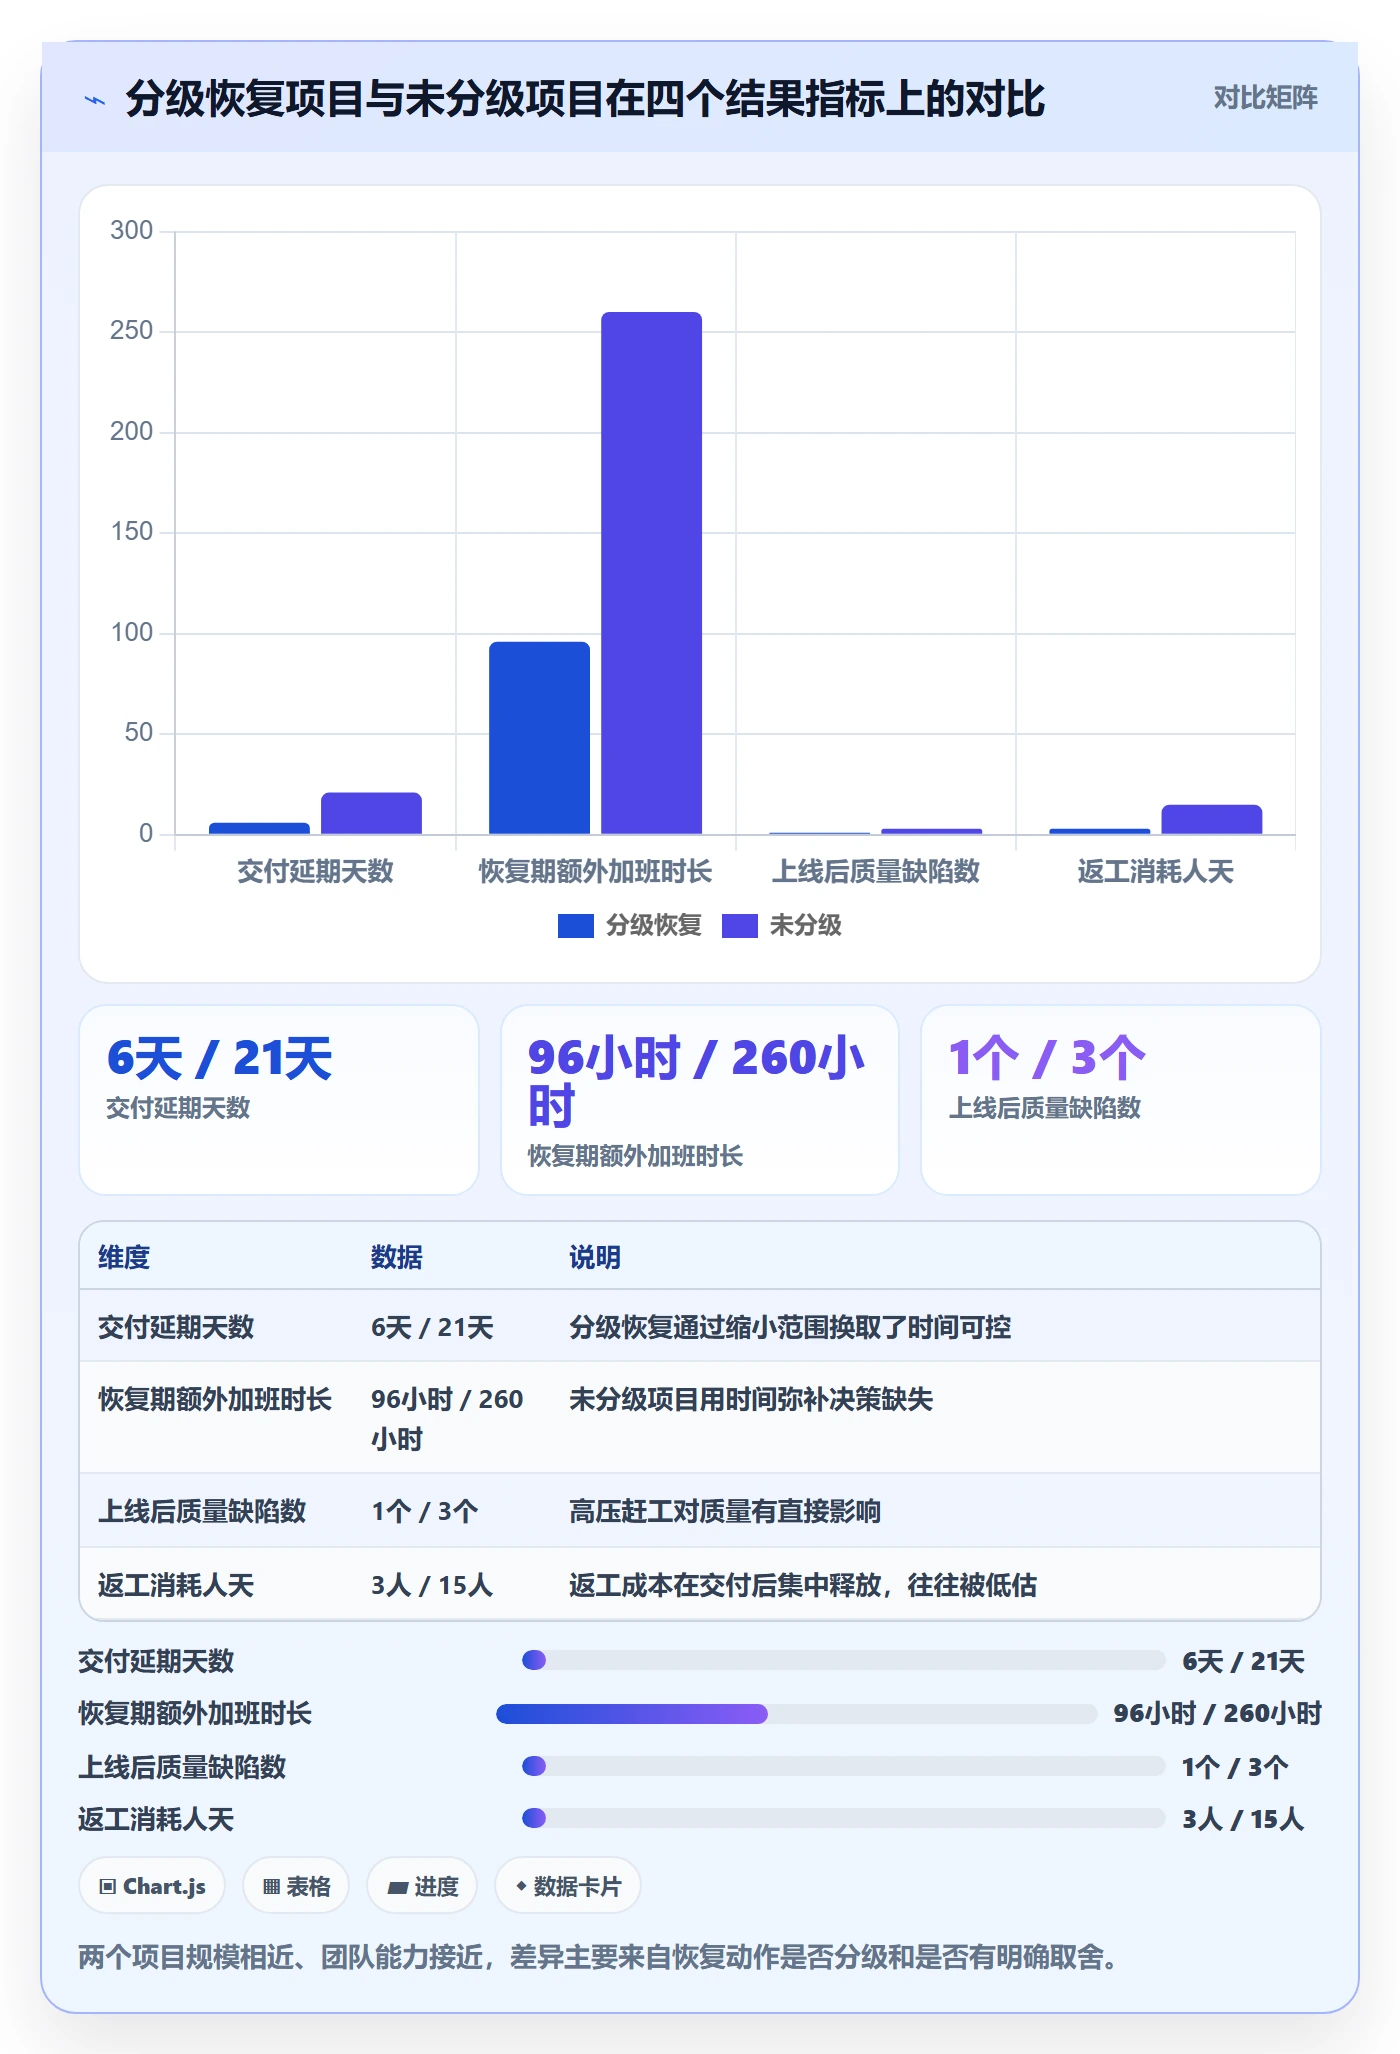The image size is (1400, 2054).
Task: Click the 交付延期天数 progress bar
Action: tap(844, 1660)
